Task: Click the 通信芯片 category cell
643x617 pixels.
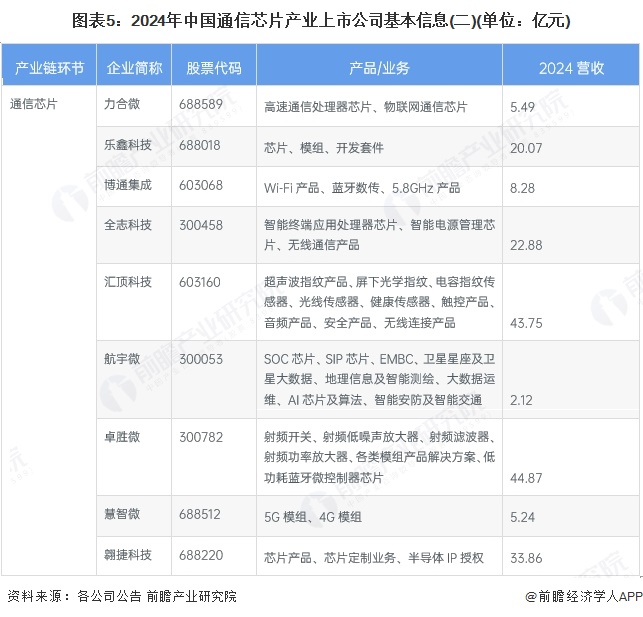Action: [34, 104]
